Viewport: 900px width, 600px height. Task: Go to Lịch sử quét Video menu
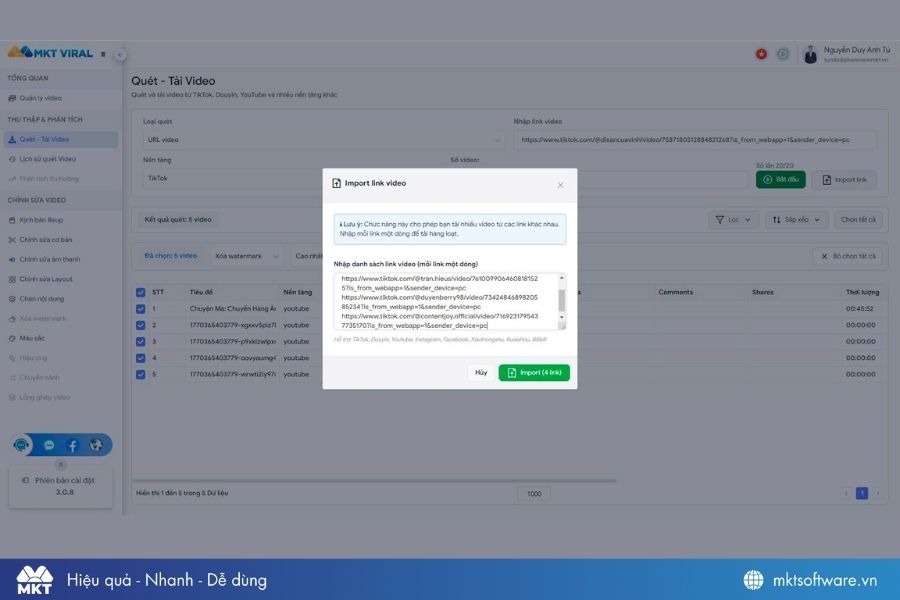click(x=47, y=159)
